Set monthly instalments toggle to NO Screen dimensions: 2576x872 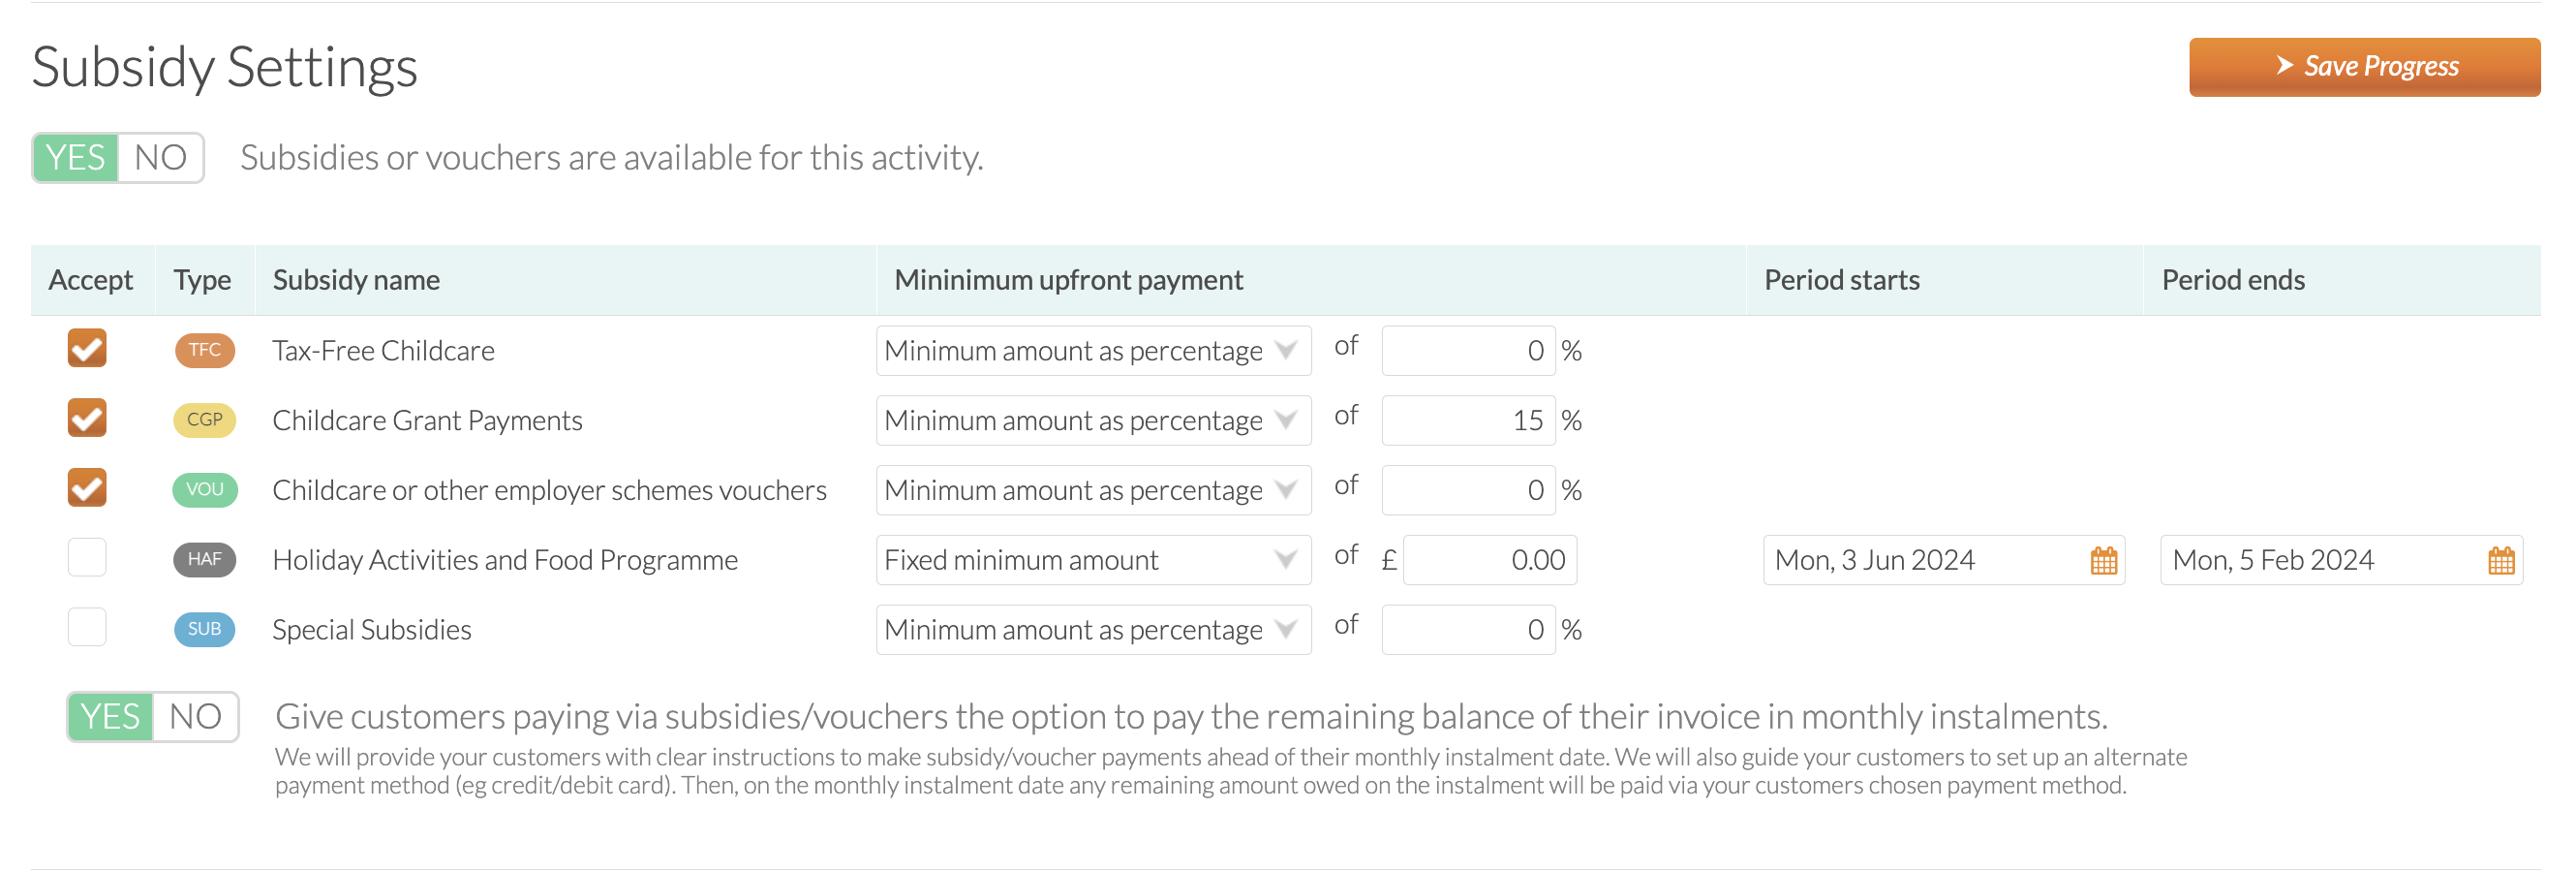(x=195, y=717)
